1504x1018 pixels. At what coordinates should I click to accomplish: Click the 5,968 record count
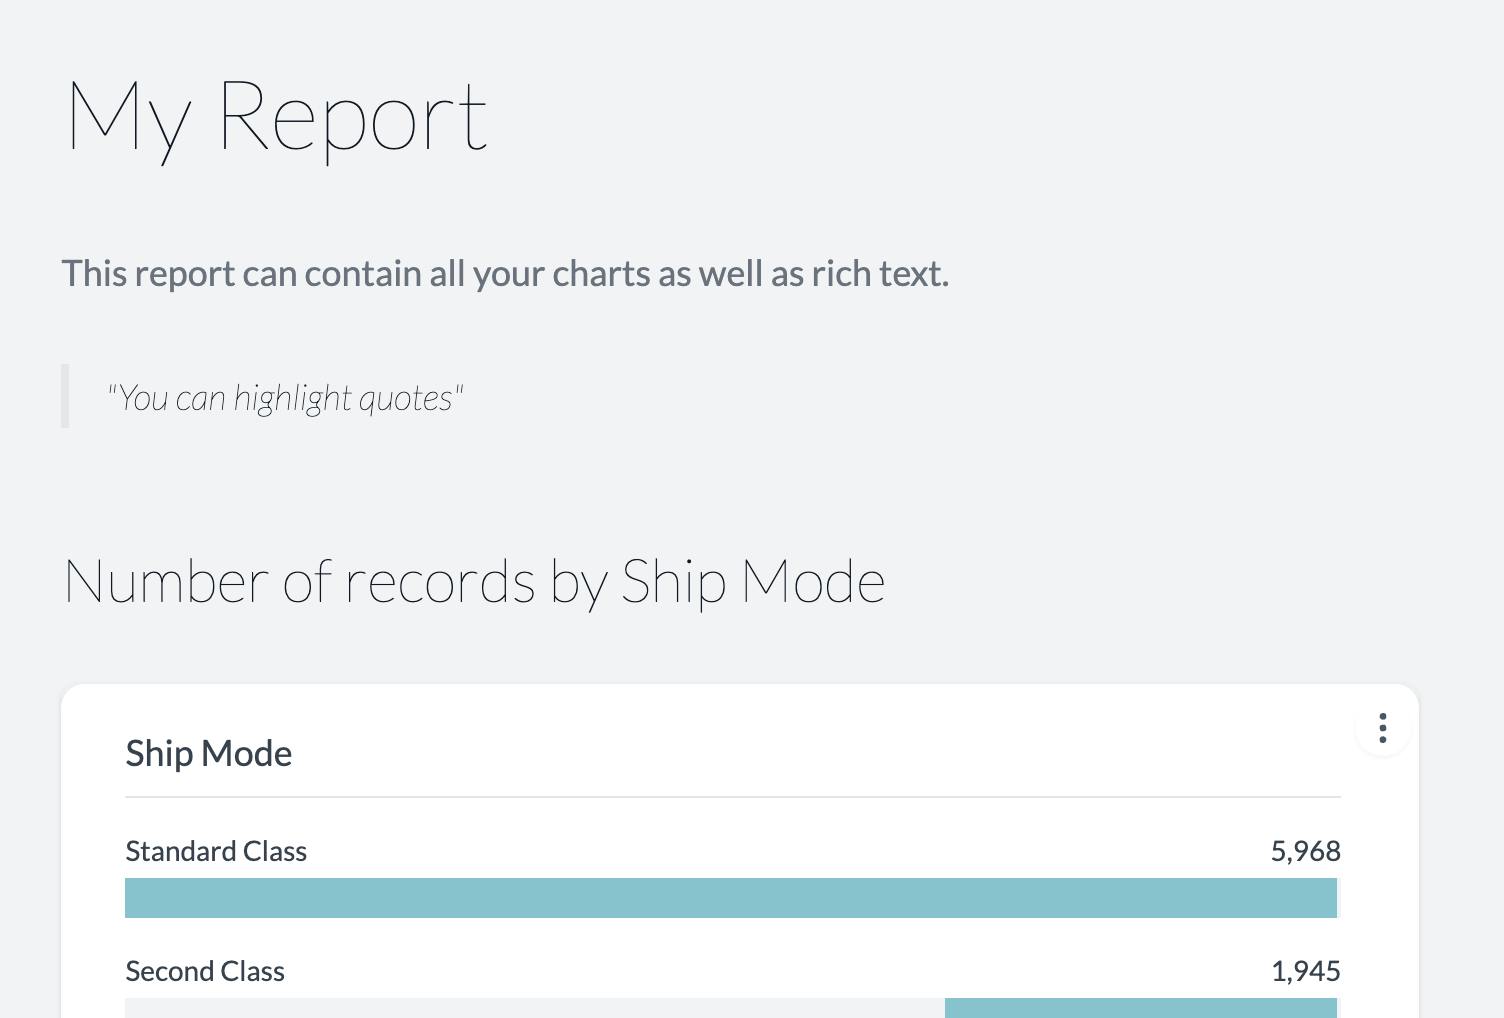tap(1305, 851)
